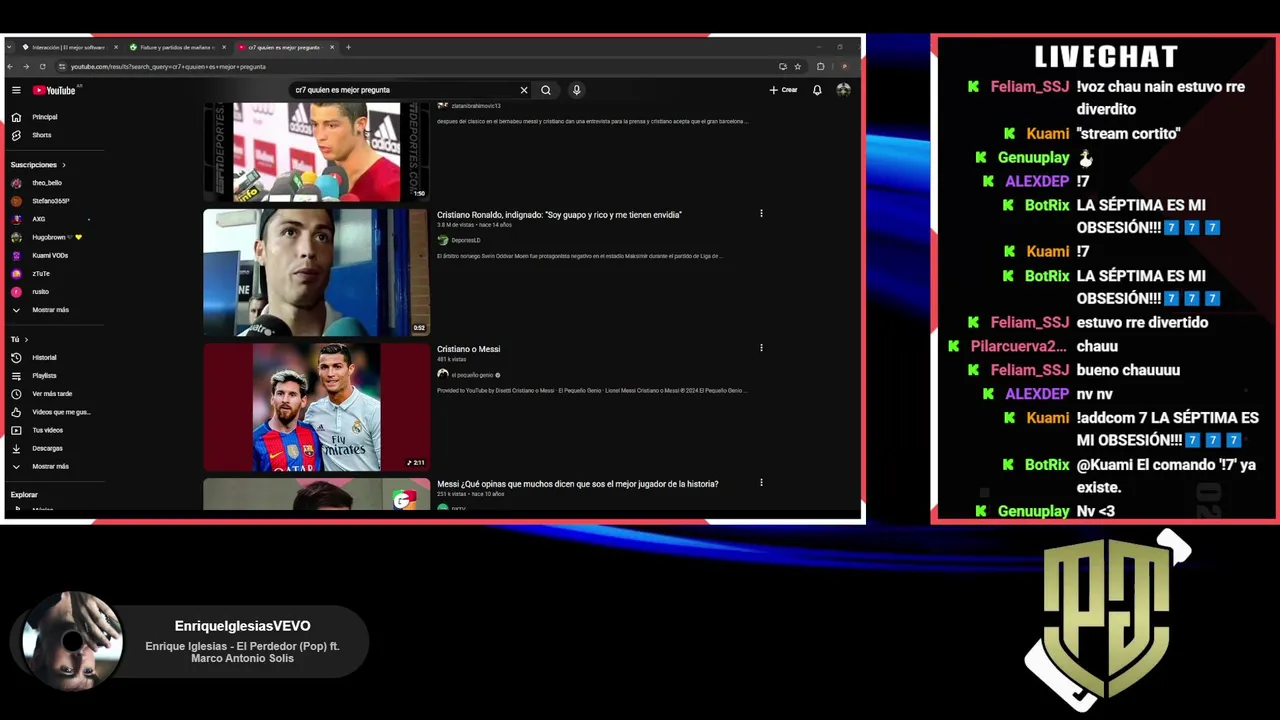The height and width of the screenshot is (720, 1280).
Task: Bookmark this page with the star icon
Action: point(797,67)
